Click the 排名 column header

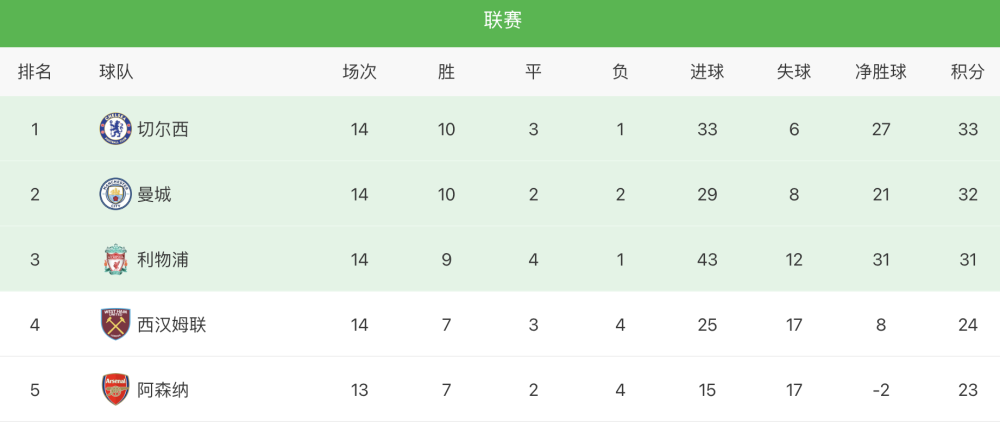[x=34, y=72]
